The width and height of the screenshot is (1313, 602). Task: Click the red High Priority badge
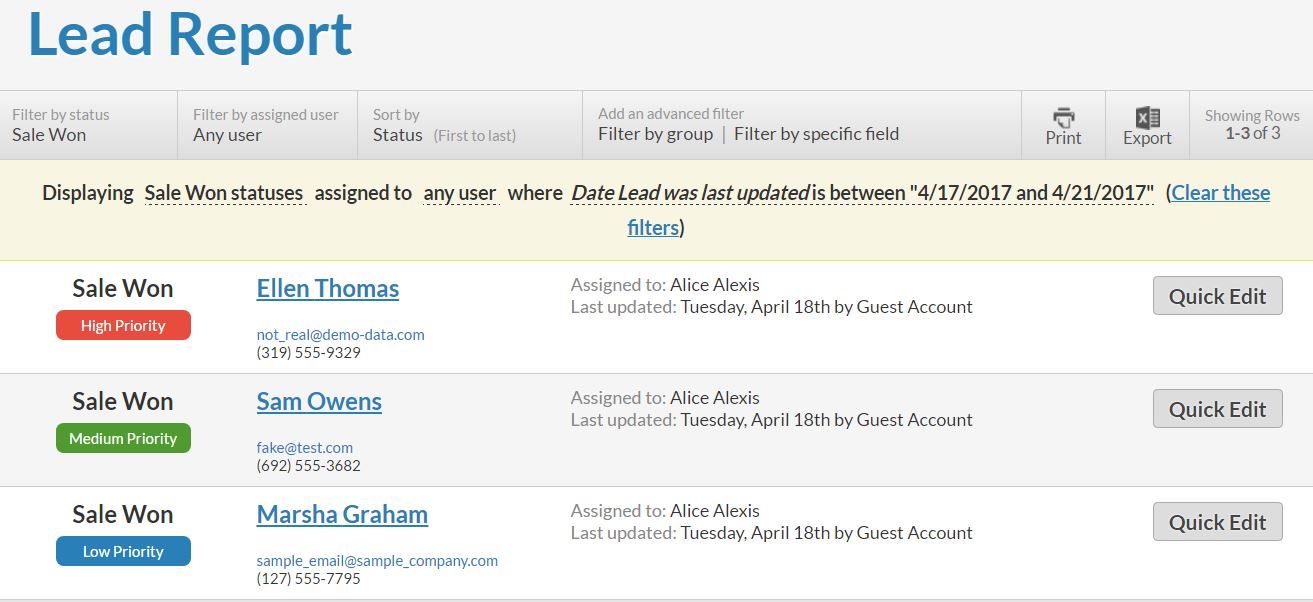[123, 325]
